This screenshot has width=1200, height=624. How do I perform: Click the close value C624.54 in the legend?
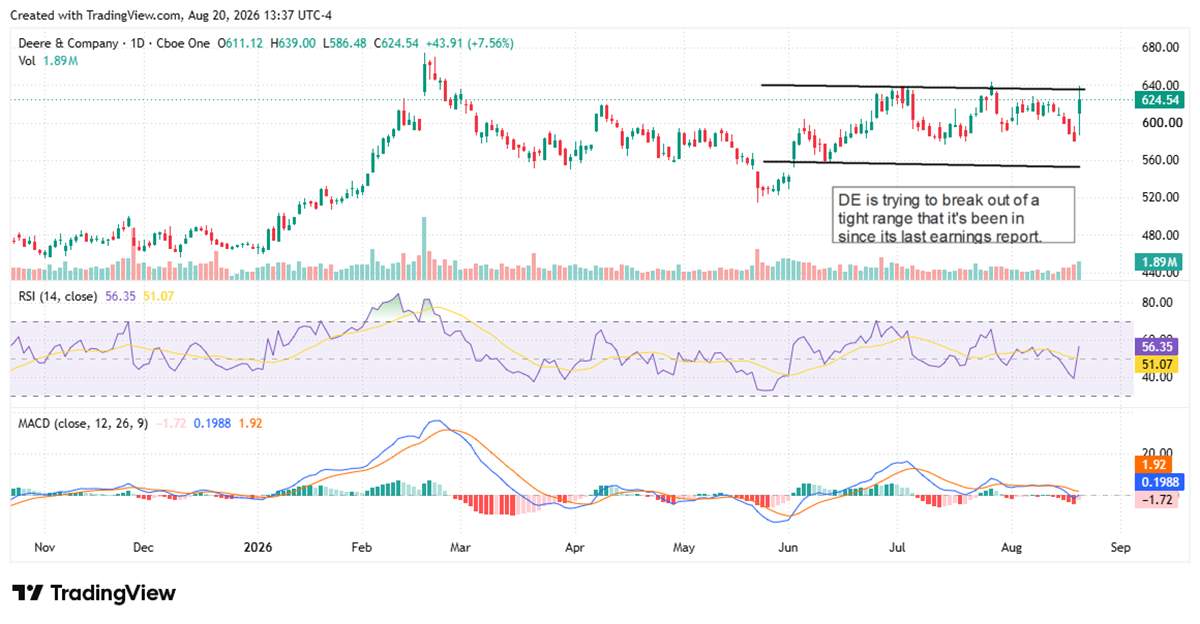(x=398, y=43)
